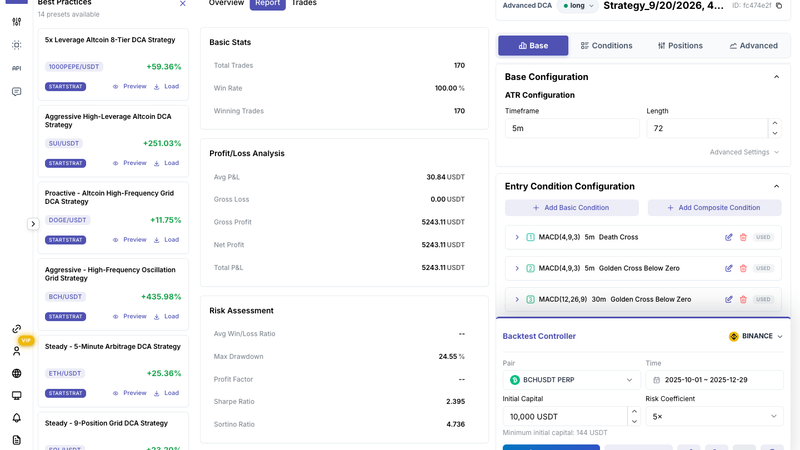Load the SUI/USDT Aggressive High-Leverage strategy
This screenshot has width=800, height=450.
pos(166,163)
